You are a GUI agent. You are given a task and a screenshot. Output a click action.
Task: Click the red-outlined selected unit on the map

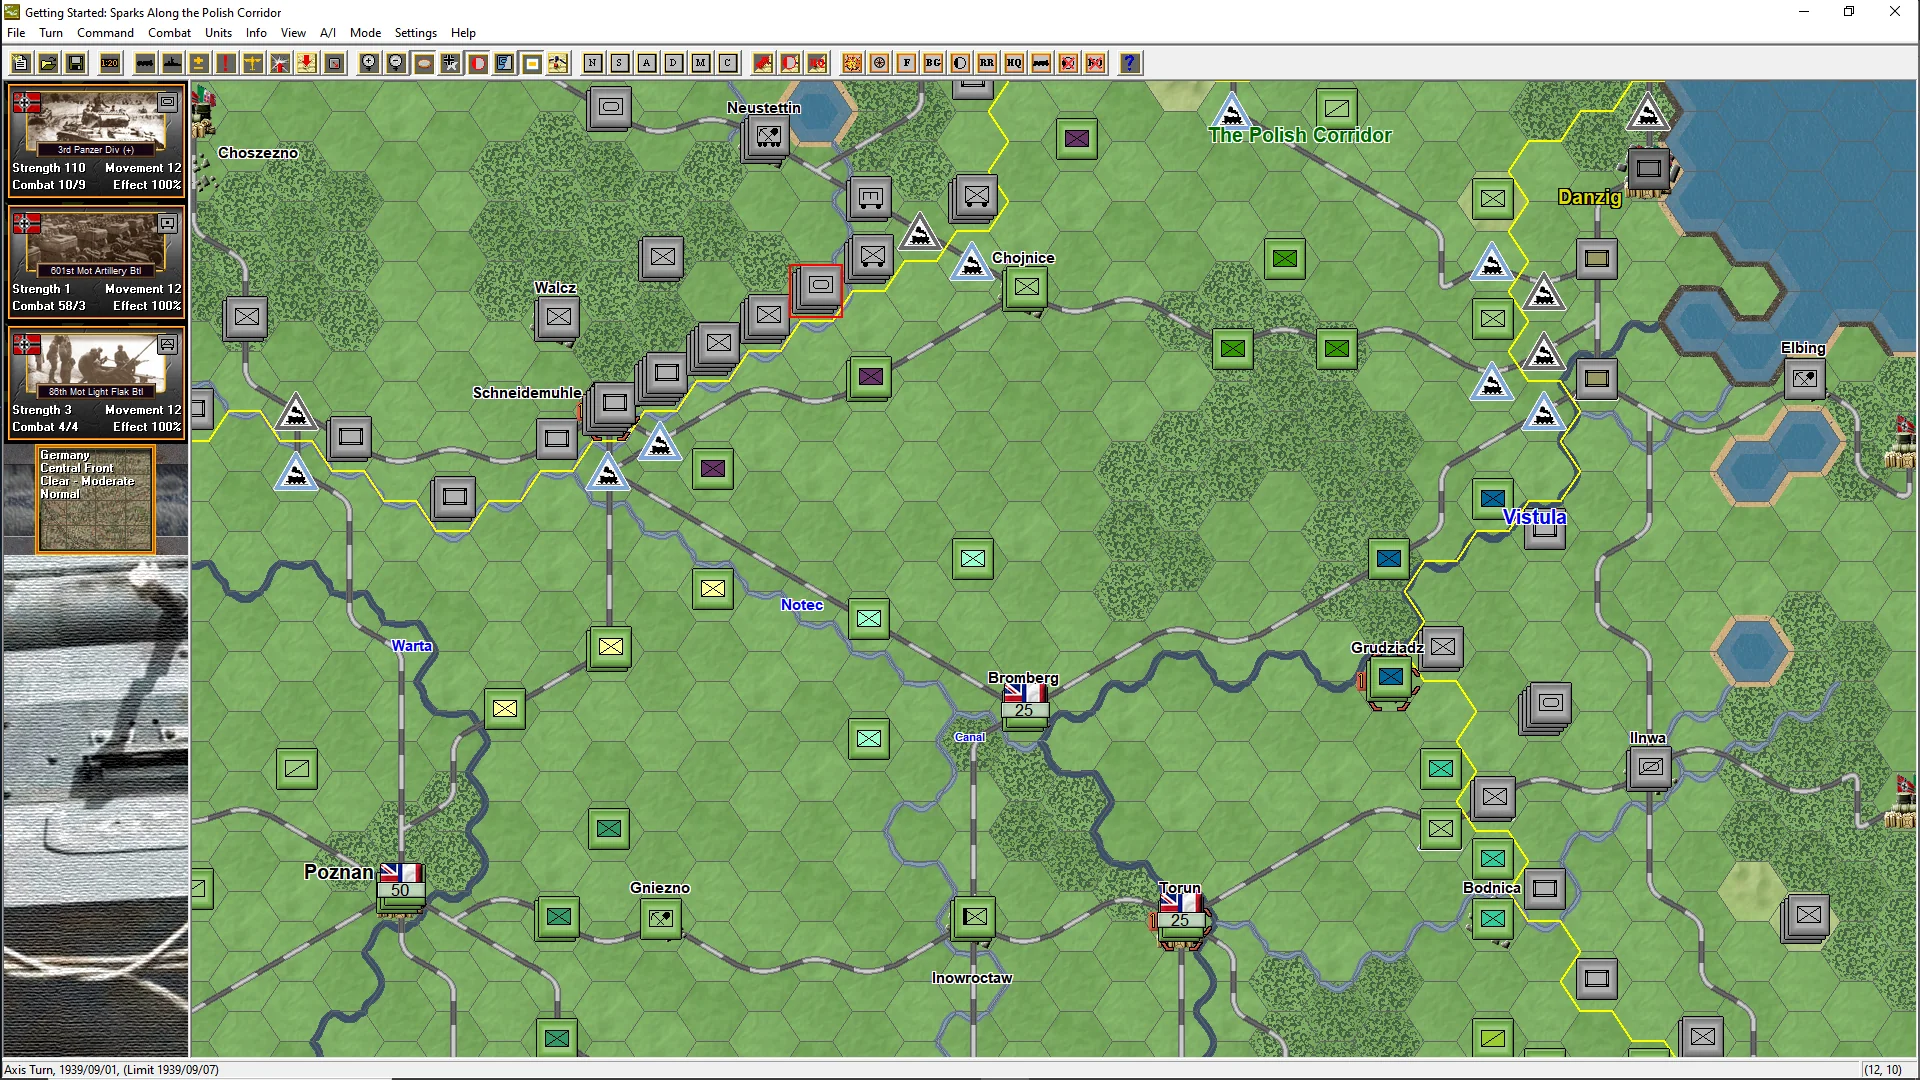pos(817,290)
